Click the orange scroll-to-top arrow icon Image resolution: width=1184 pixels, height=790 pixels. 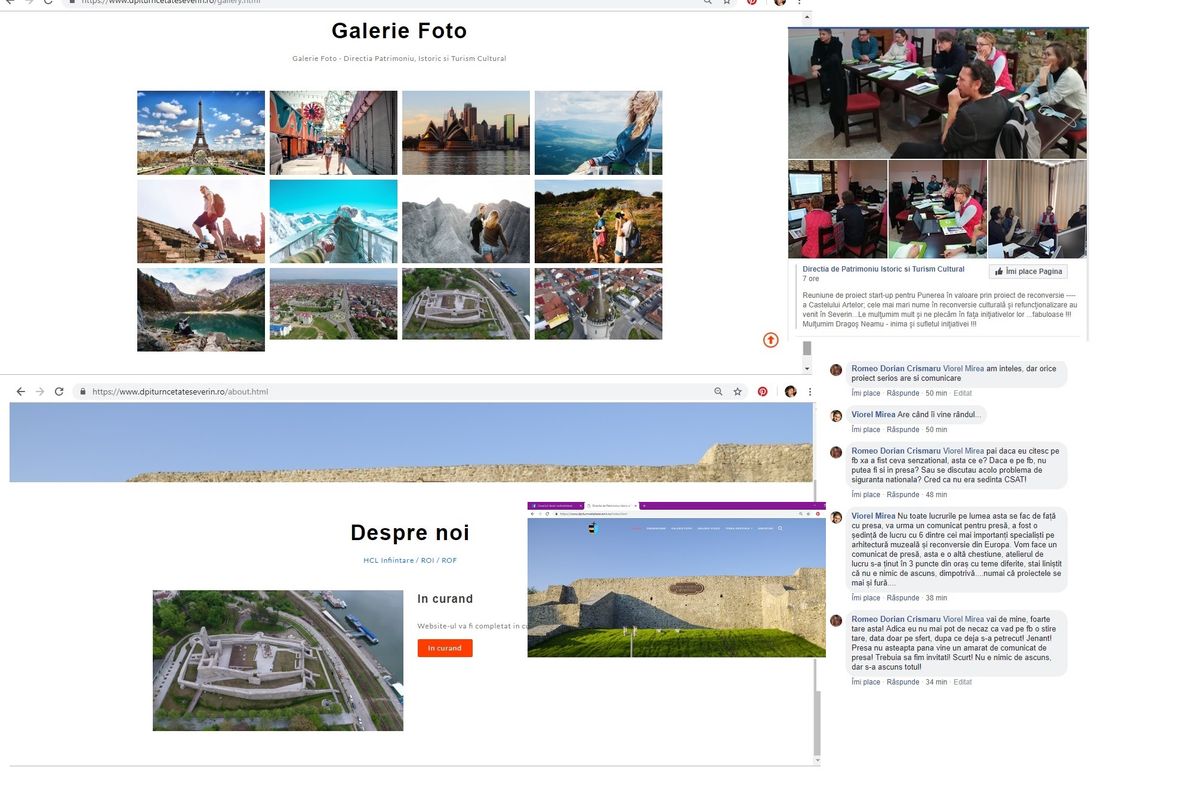770,340
